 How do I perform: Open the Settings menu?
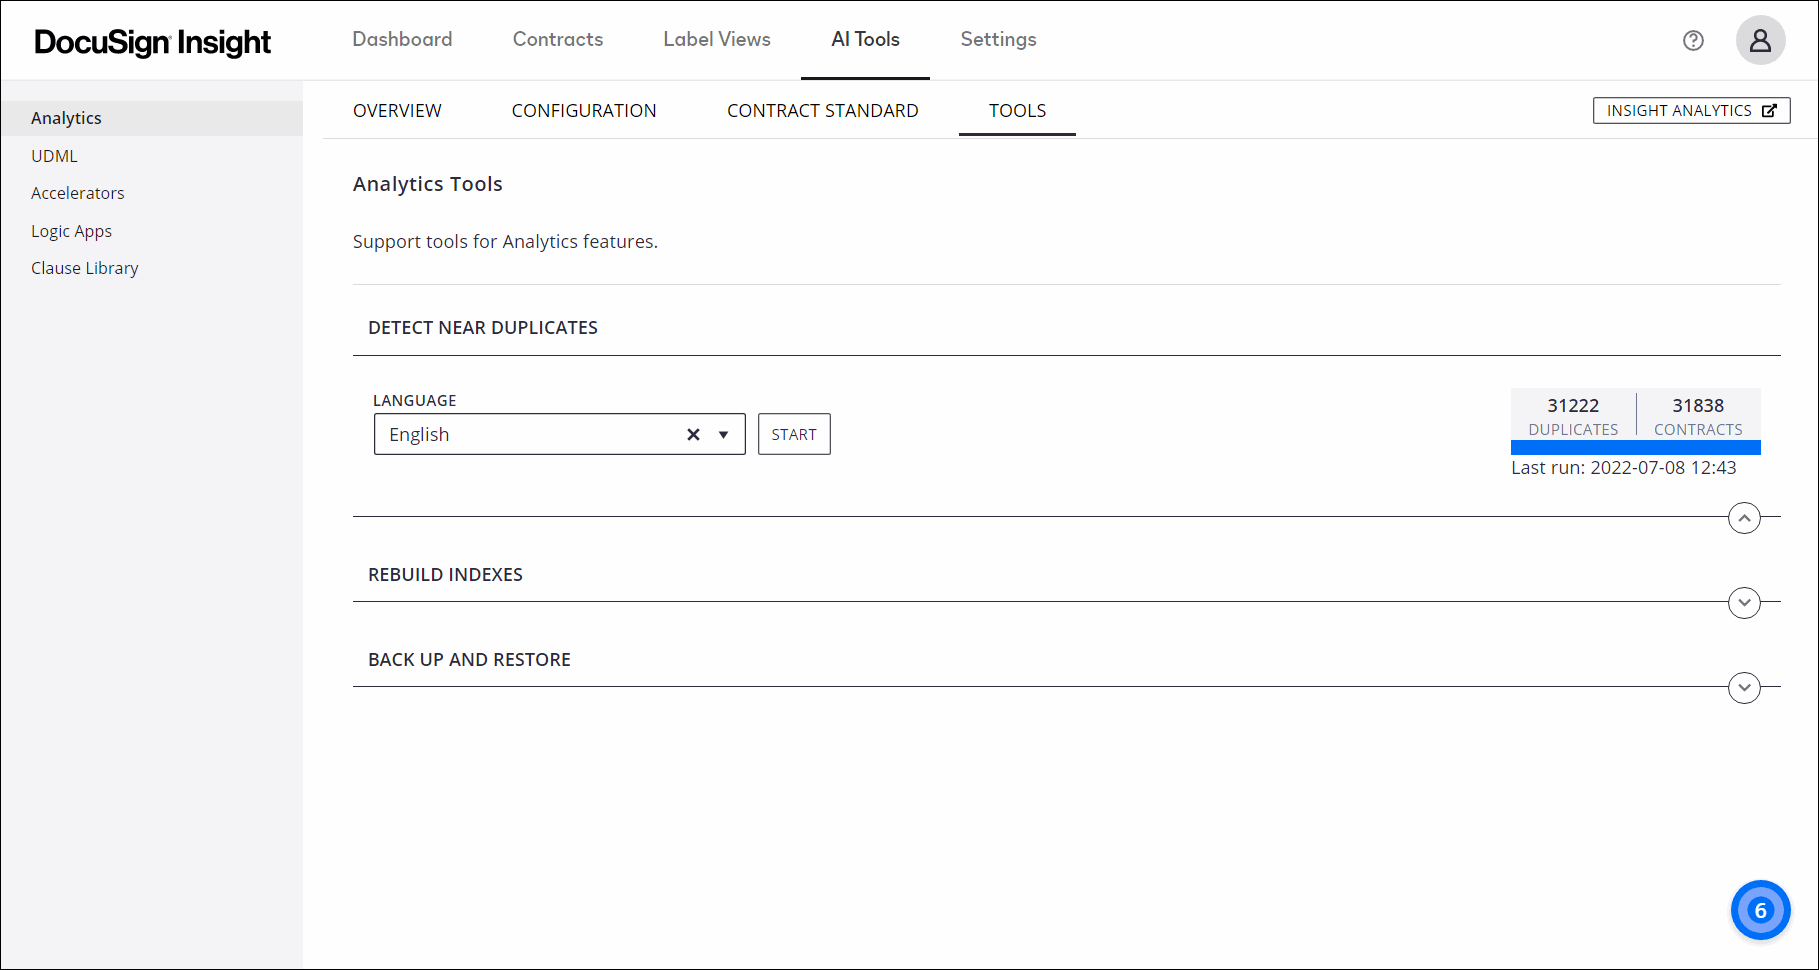click(997, 39)
